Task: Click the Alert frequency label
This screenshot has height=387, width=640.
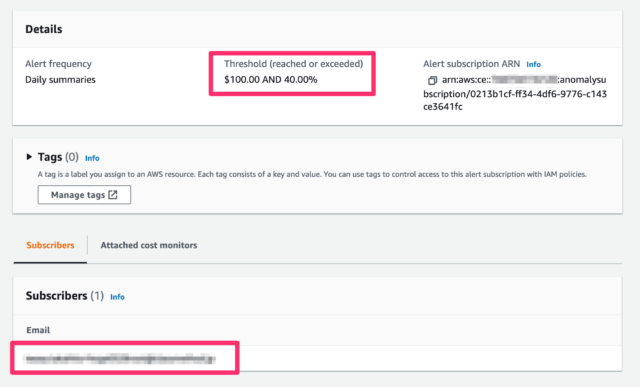Action: point(58,64)
